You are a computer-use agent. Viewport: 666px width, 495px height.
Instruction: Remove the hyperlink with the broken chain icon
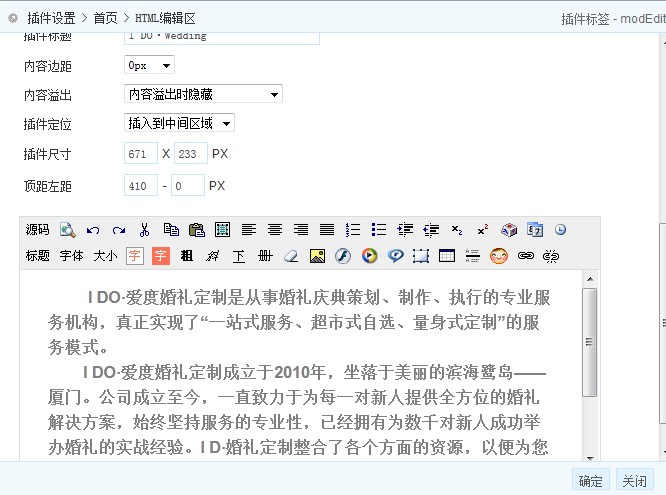point(551,256)
